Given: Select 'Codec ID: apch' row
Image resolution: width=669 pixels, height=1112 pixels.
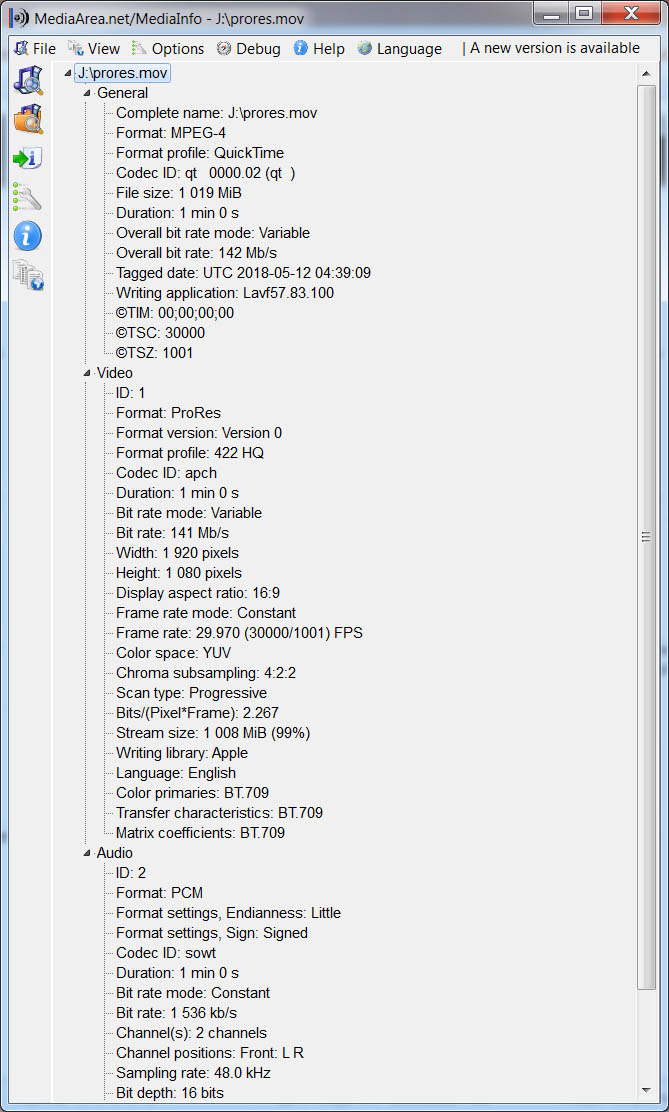Looking at the screenshot, I should click(x=167, y=473).
